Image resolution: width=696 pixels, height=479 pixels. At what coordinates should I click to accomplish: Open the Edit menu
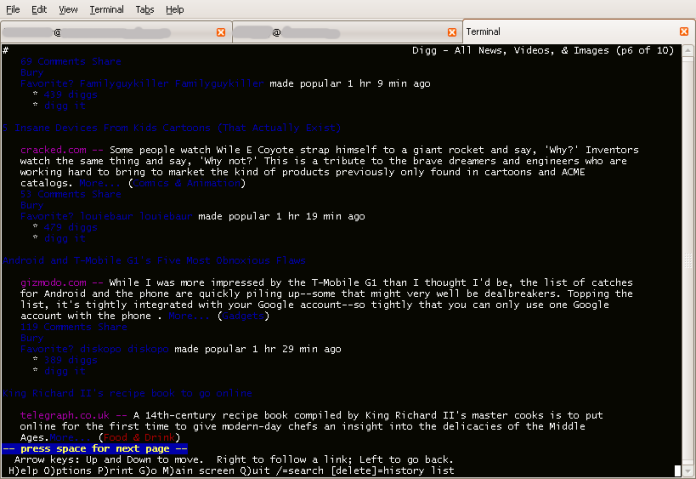click(x=39, y=9)
